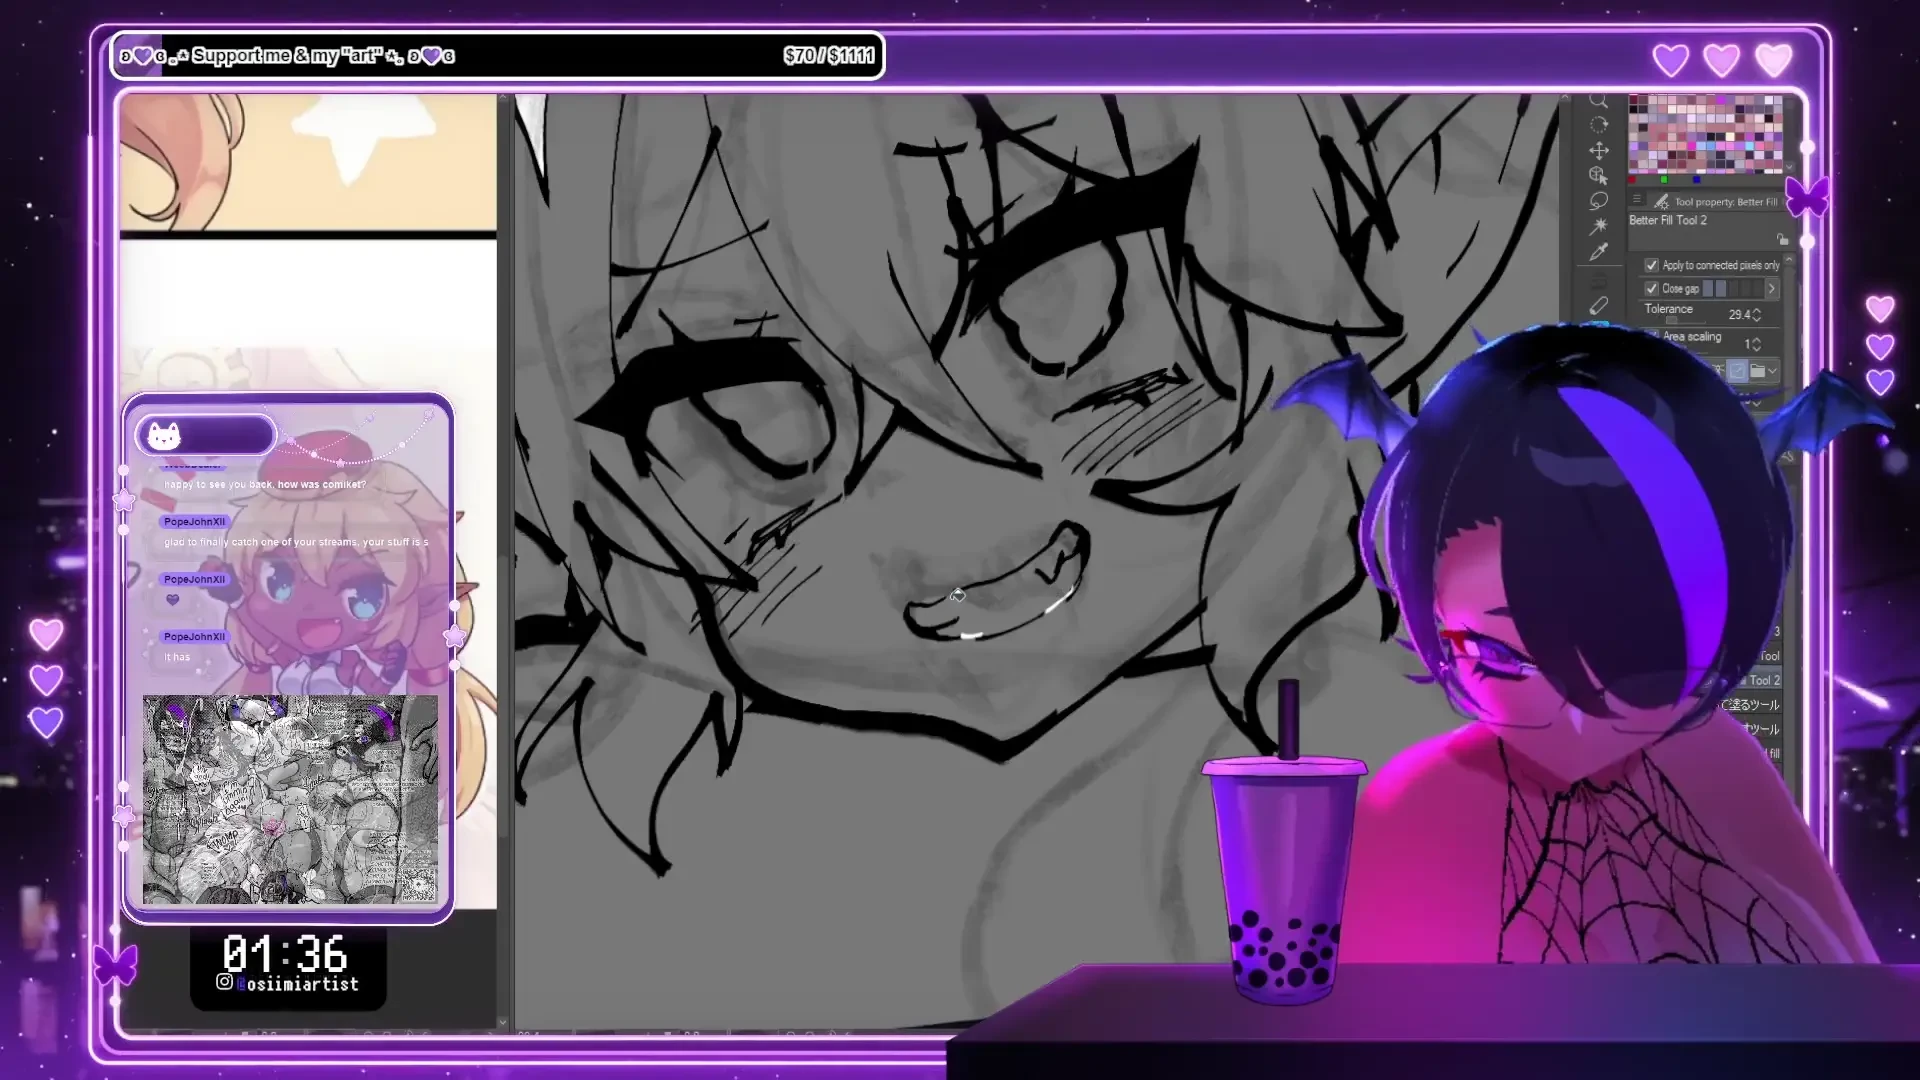Select the Eraser tool
This screenshot has height=1080, width=1920.
(x=1599, y=306)
